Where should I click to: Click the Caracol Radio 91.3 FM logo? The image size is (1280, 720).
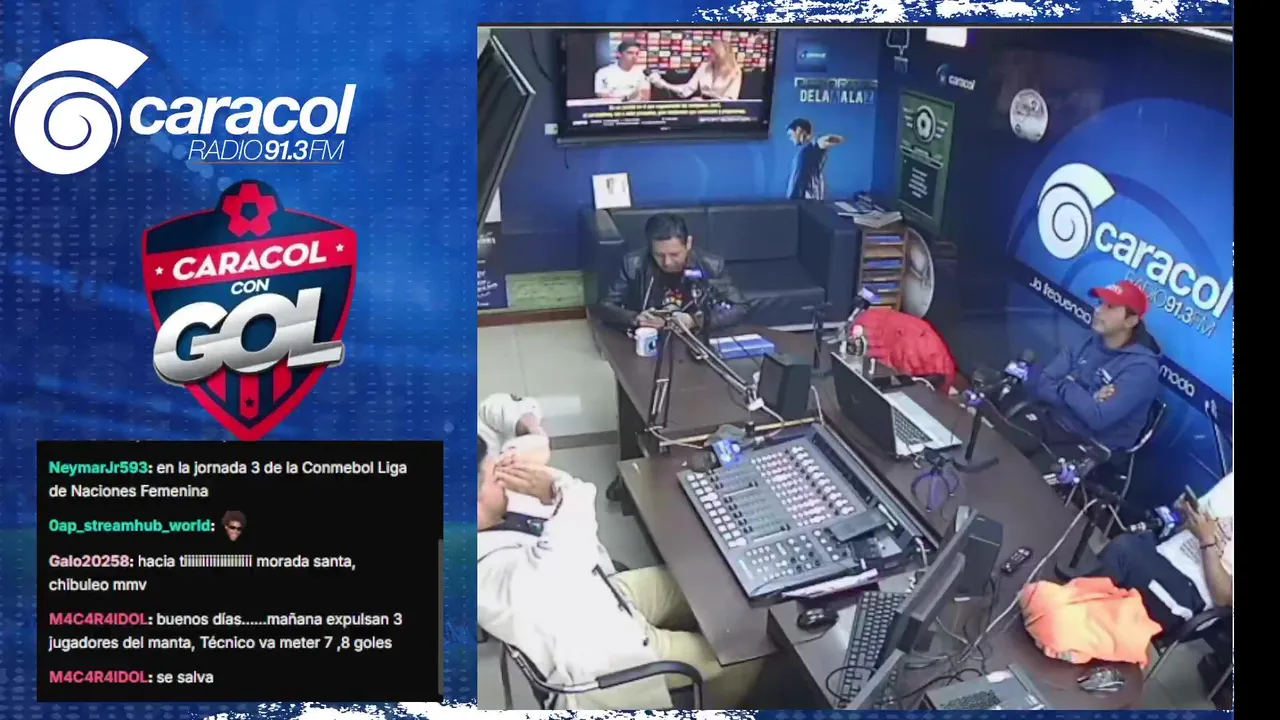coord(182,107)
